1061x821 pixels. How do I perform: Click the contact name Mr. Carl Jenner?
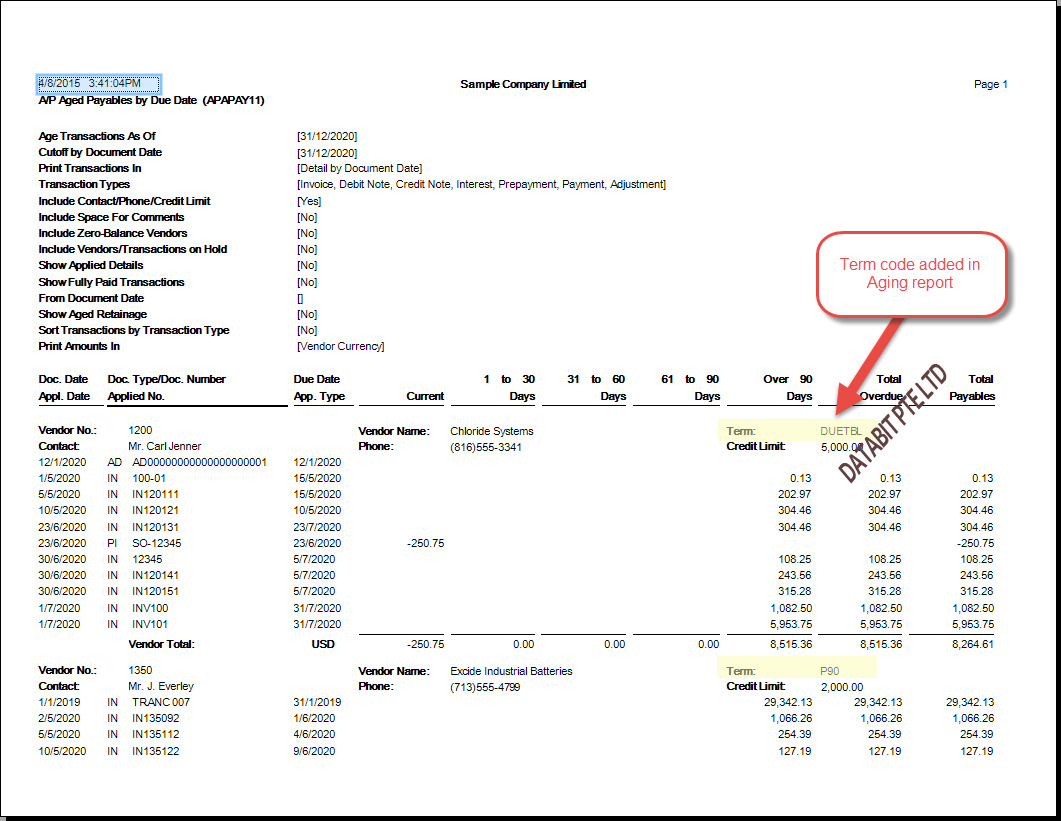(164, 446)
